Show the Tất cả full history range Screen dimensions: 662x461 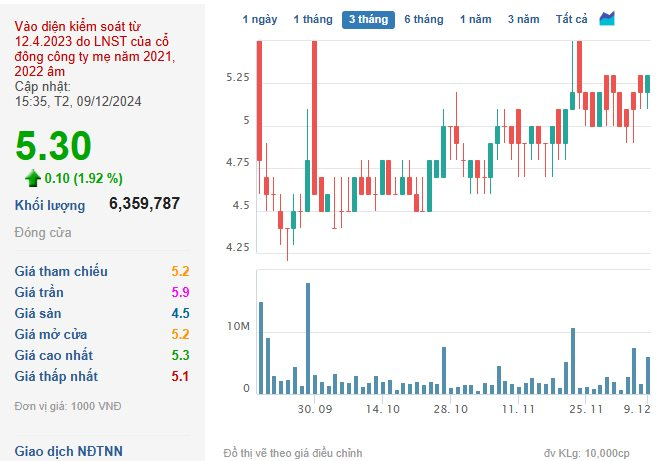click(x=571, y=19)
